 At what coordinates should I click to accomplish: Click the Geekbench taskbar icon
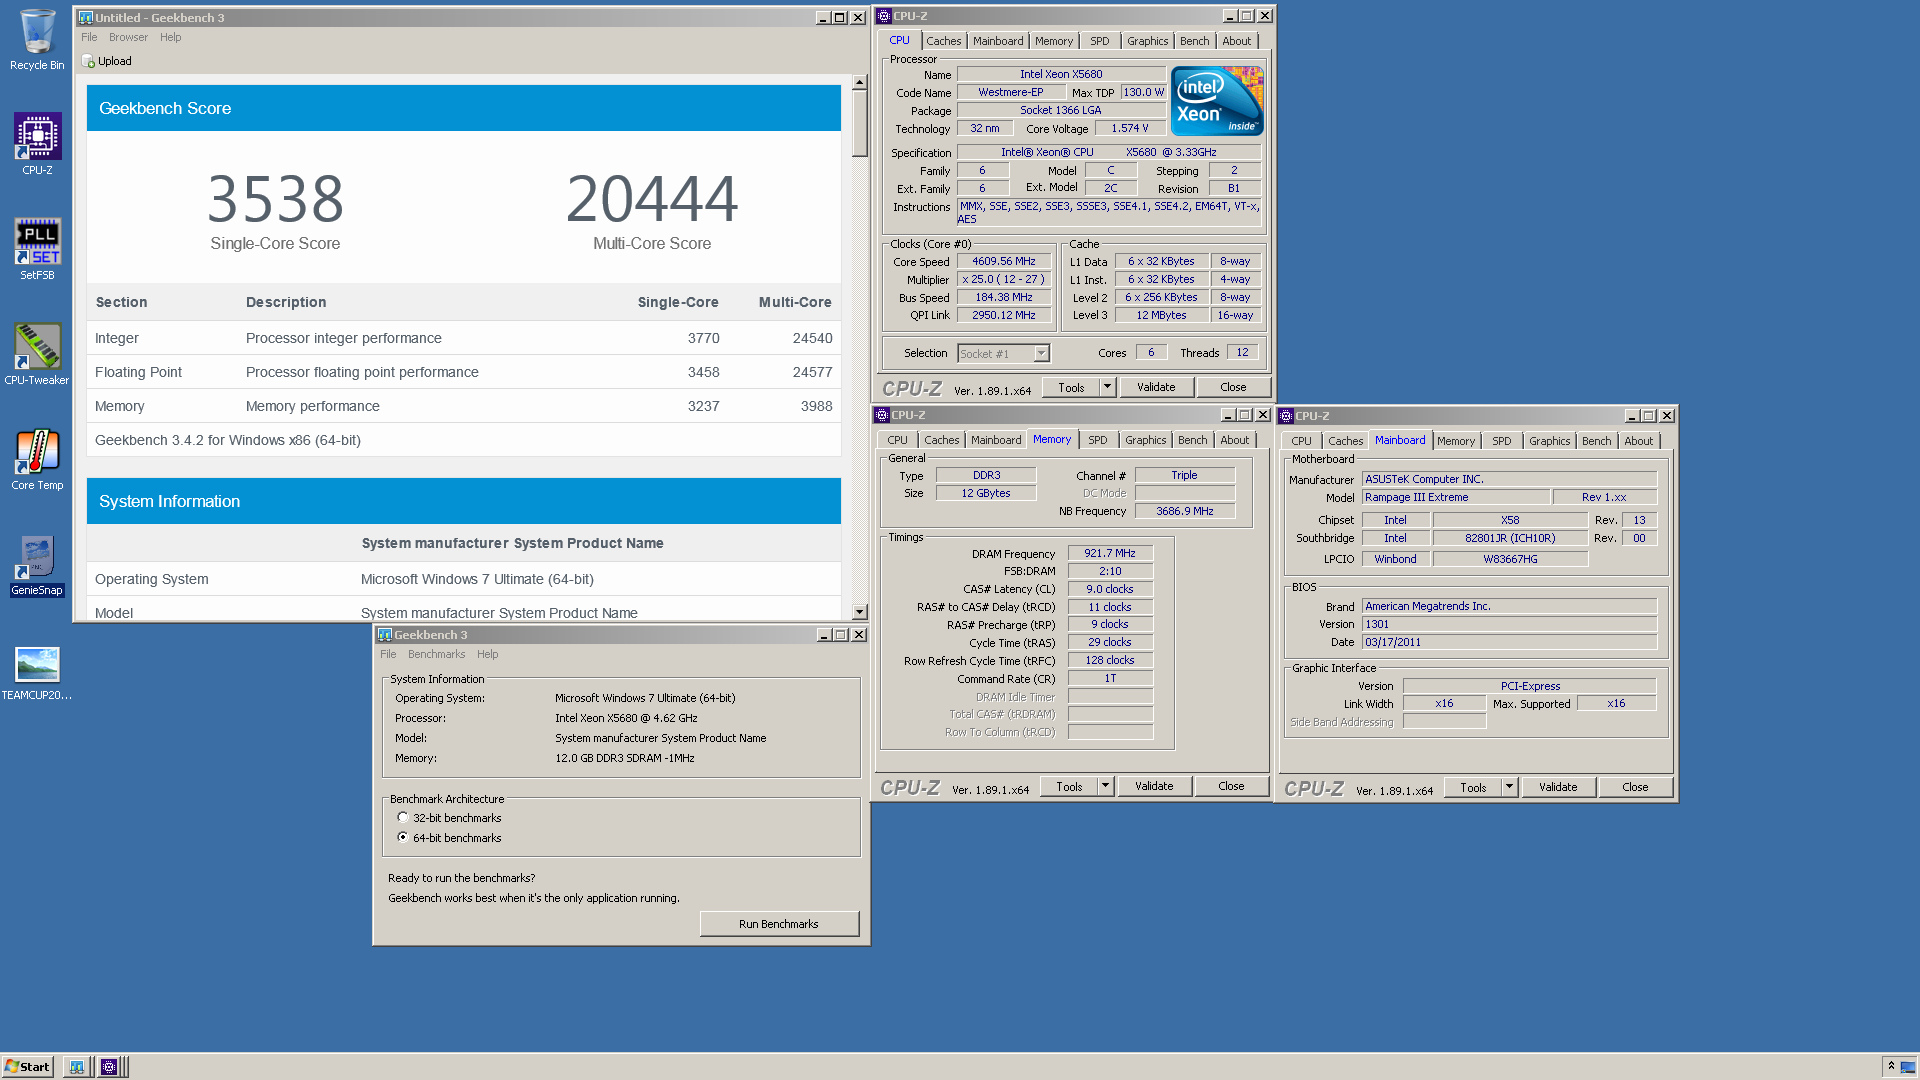click(77, 1067)
